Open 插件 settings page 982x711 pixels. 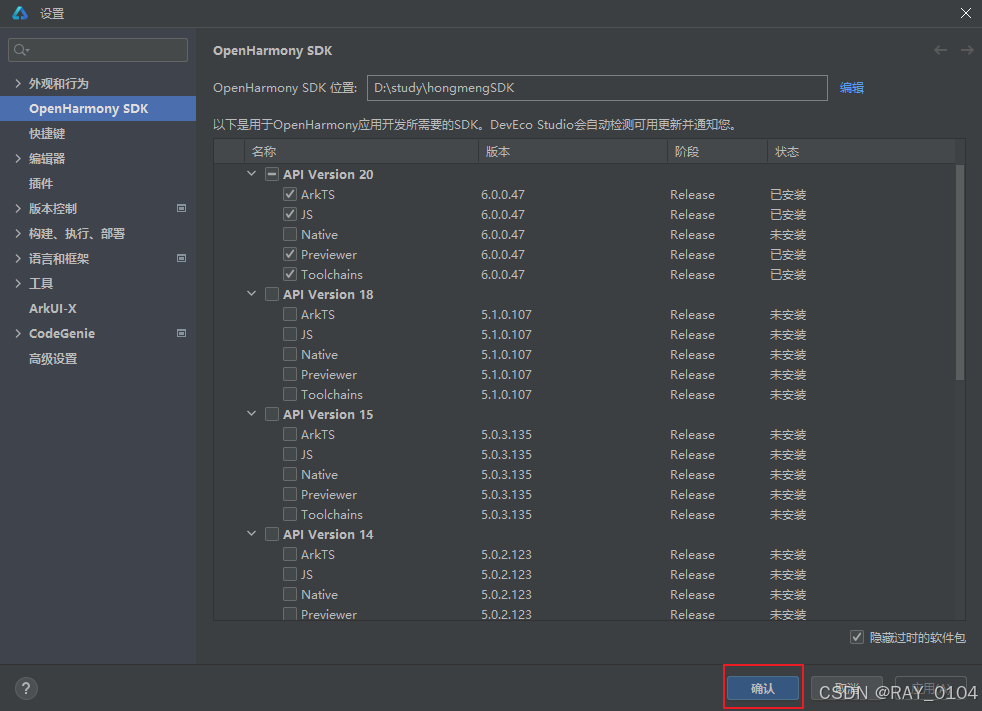[41, 184]
